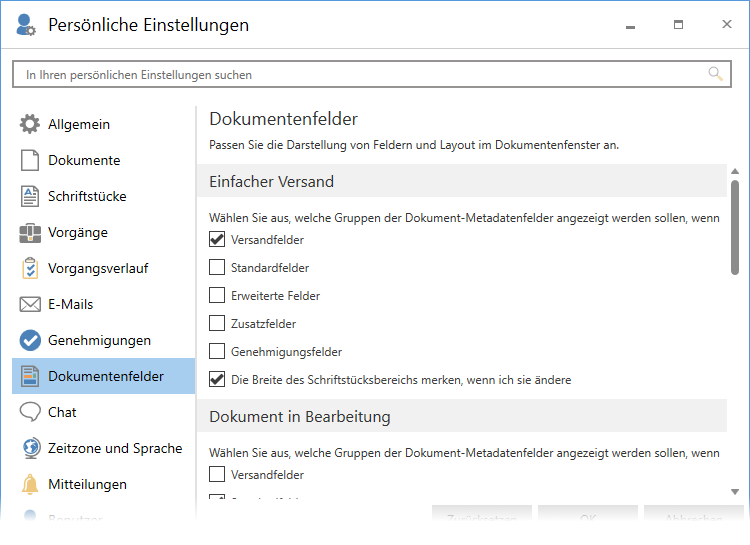Go to the Mitteilungen settings
Image resolution: width=750 pixels, height=545 pixels.
click(x=103, y=484)
